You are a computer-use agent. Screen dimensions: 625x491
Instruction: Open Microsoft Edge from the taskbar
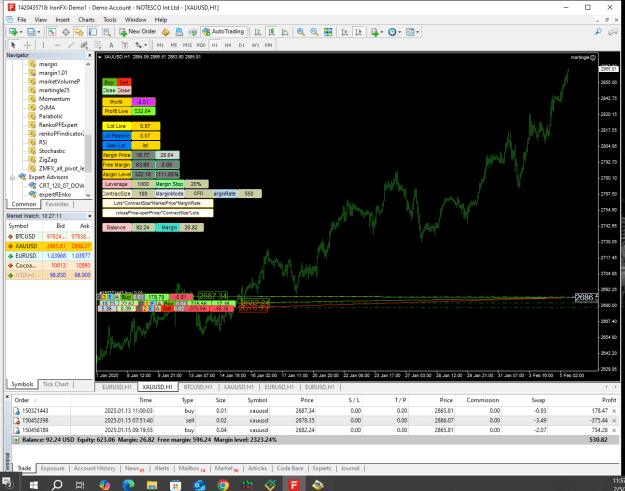(128, 485)
